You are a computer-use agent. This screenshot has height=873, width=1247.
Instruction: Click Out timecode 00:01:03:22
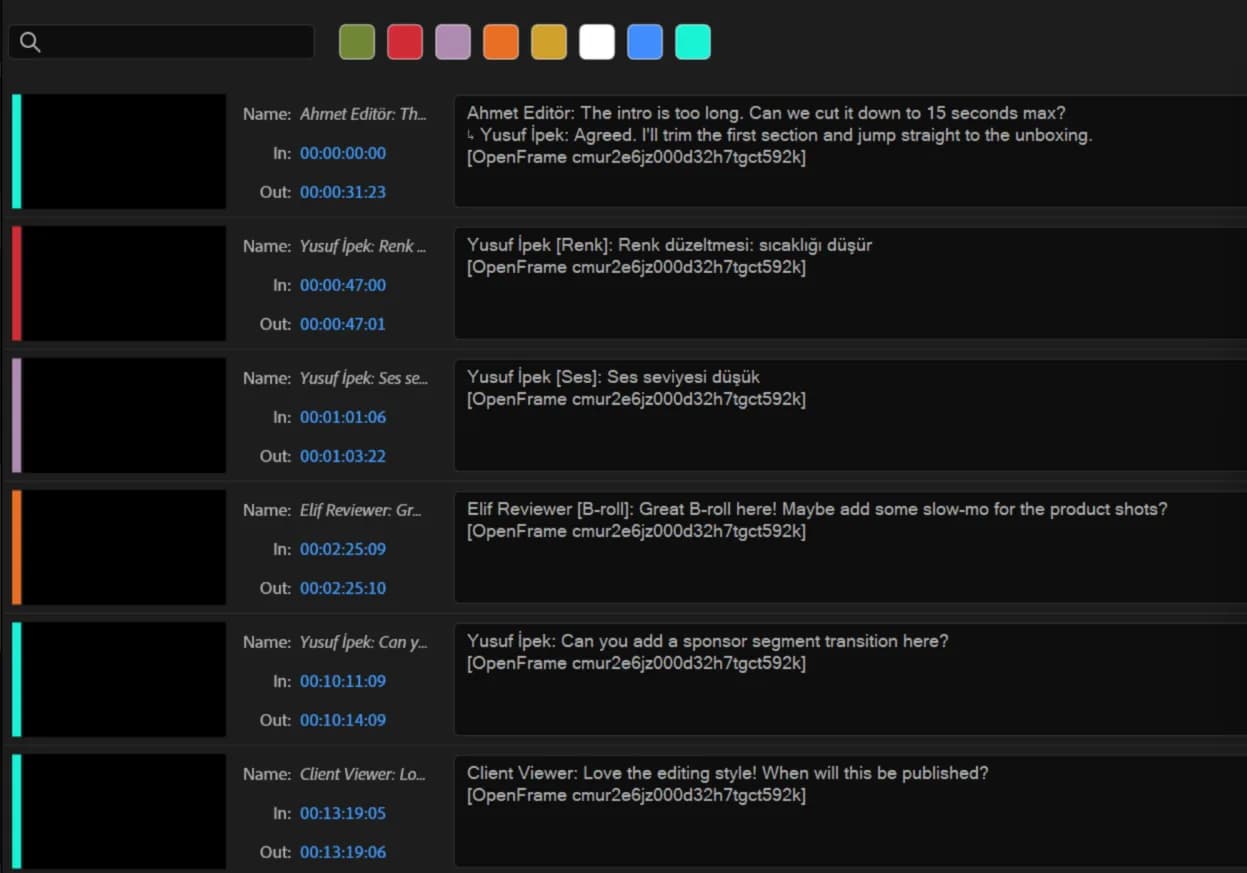pos(343,456)
